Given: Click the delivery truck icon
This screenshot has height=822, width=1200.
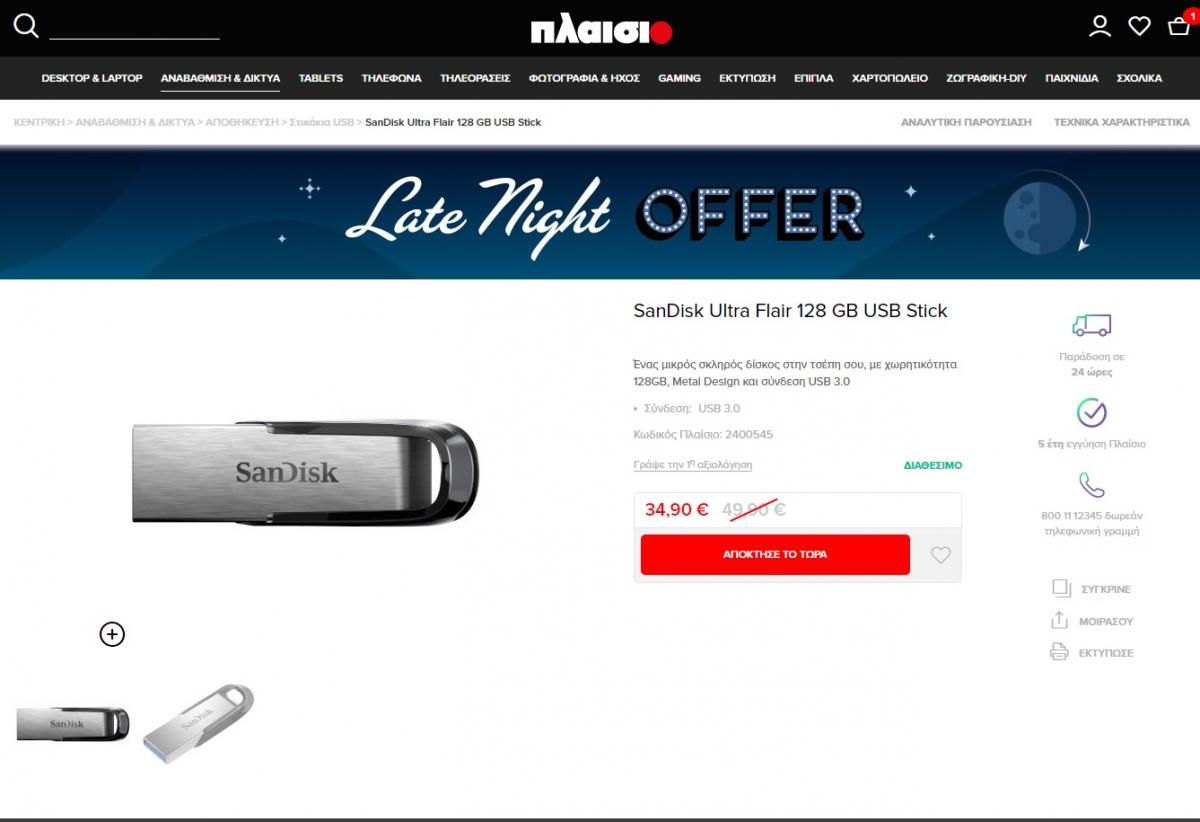Looking at the screenshot, I should (x=1091, y=325).
